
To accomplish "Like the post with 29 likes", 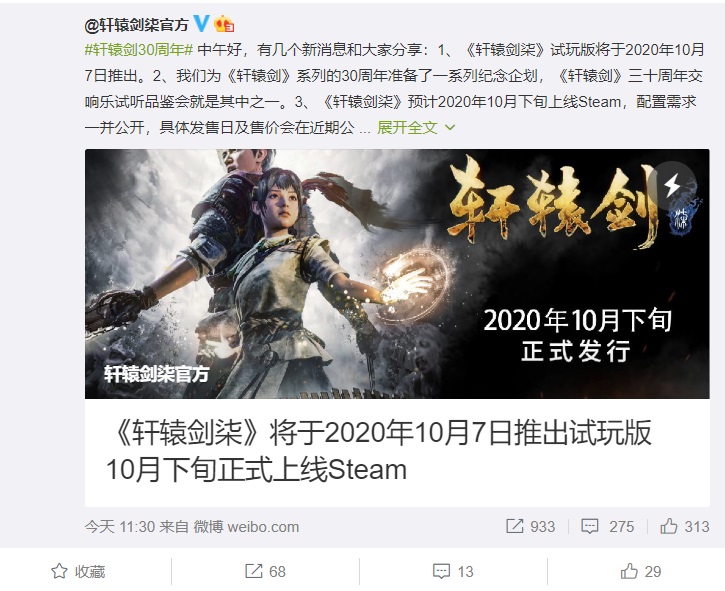I will point(641,571).
